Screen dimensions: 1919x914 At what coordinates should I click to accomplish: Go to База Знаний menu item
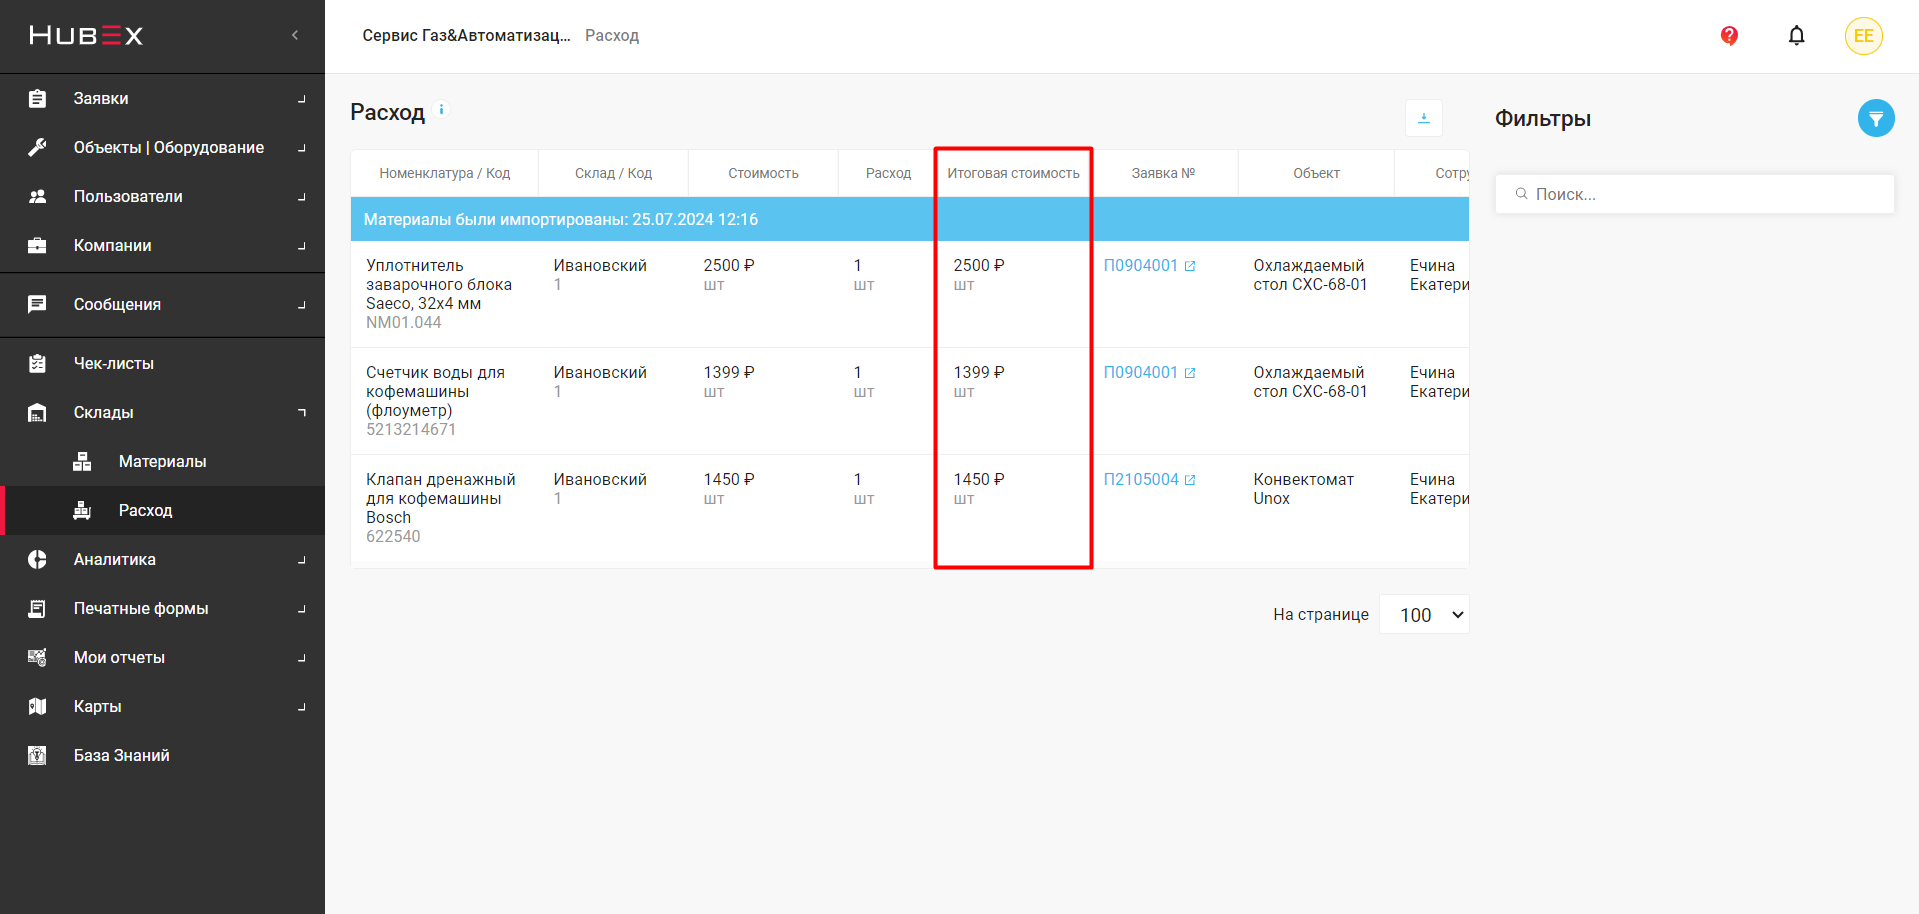pyautogui.click(x=121, y=756)
